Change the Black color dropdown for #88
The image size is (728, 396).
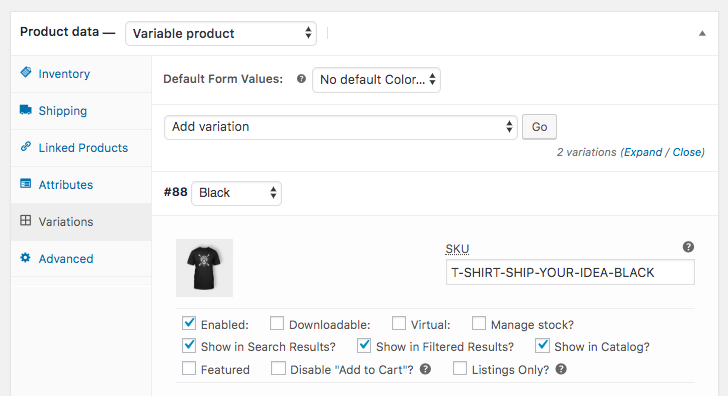[x=236, y=193]
